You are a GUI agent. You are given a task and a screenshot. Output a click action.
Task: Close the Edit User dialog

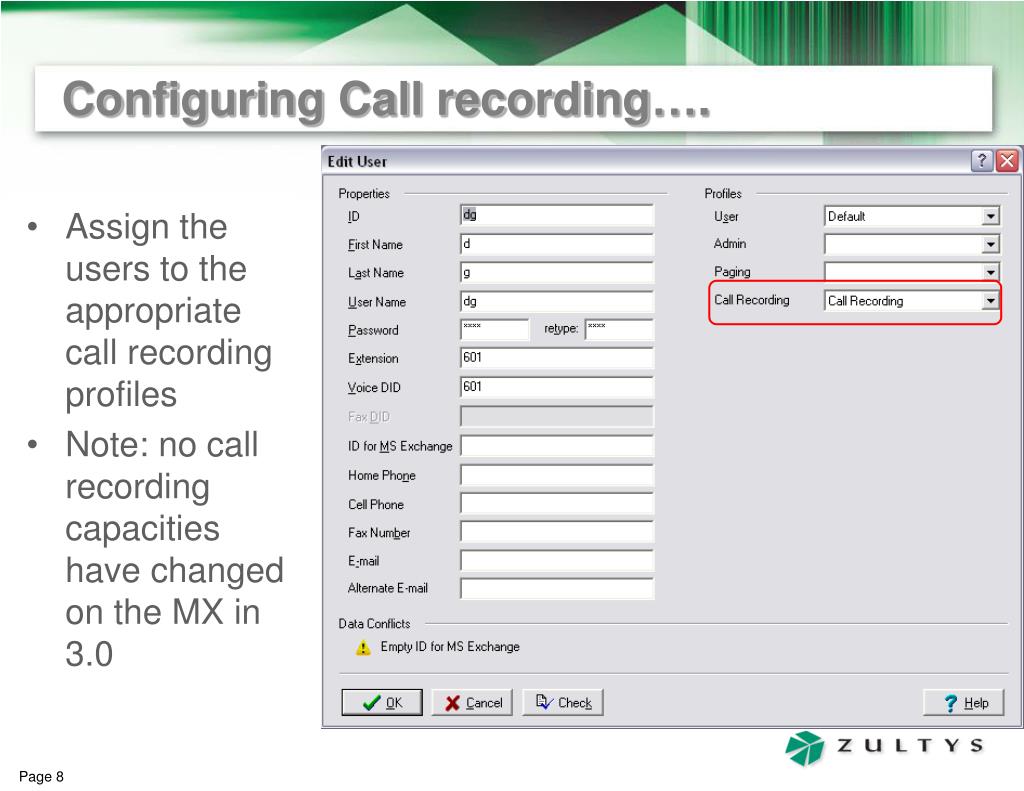pos(1007,160)
